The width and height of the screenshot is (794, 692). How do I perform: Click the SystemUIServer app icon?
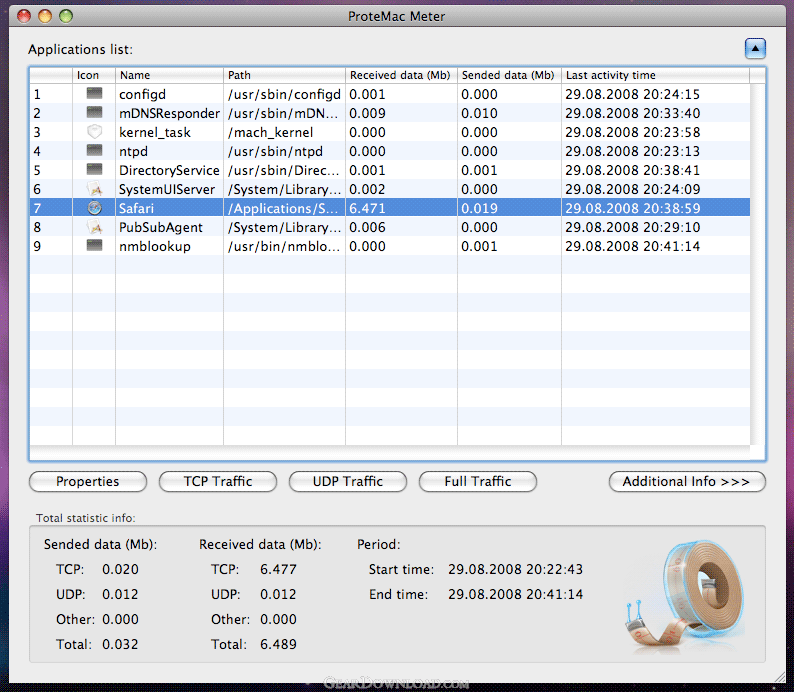pos(94,189)
